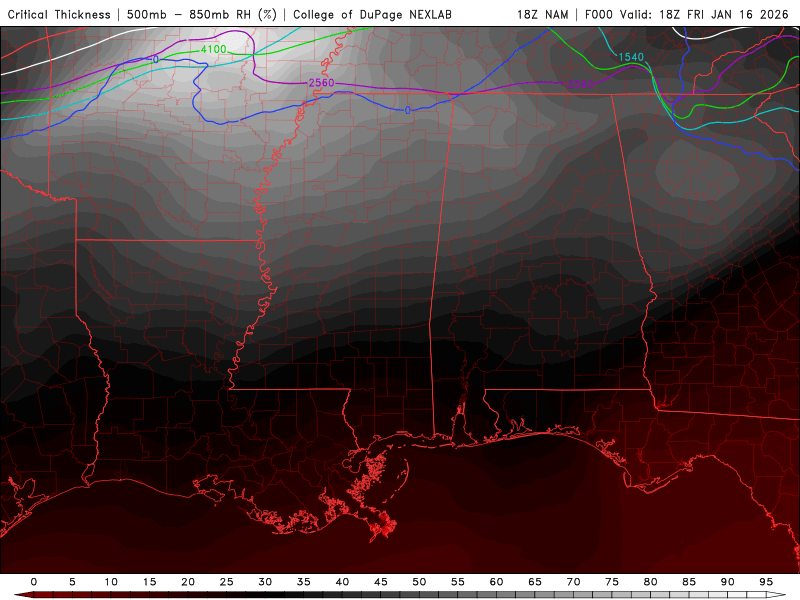This screenshot has width=800, height=600.
Task: Select the color scale label '85'
Action: pos(689,582)
